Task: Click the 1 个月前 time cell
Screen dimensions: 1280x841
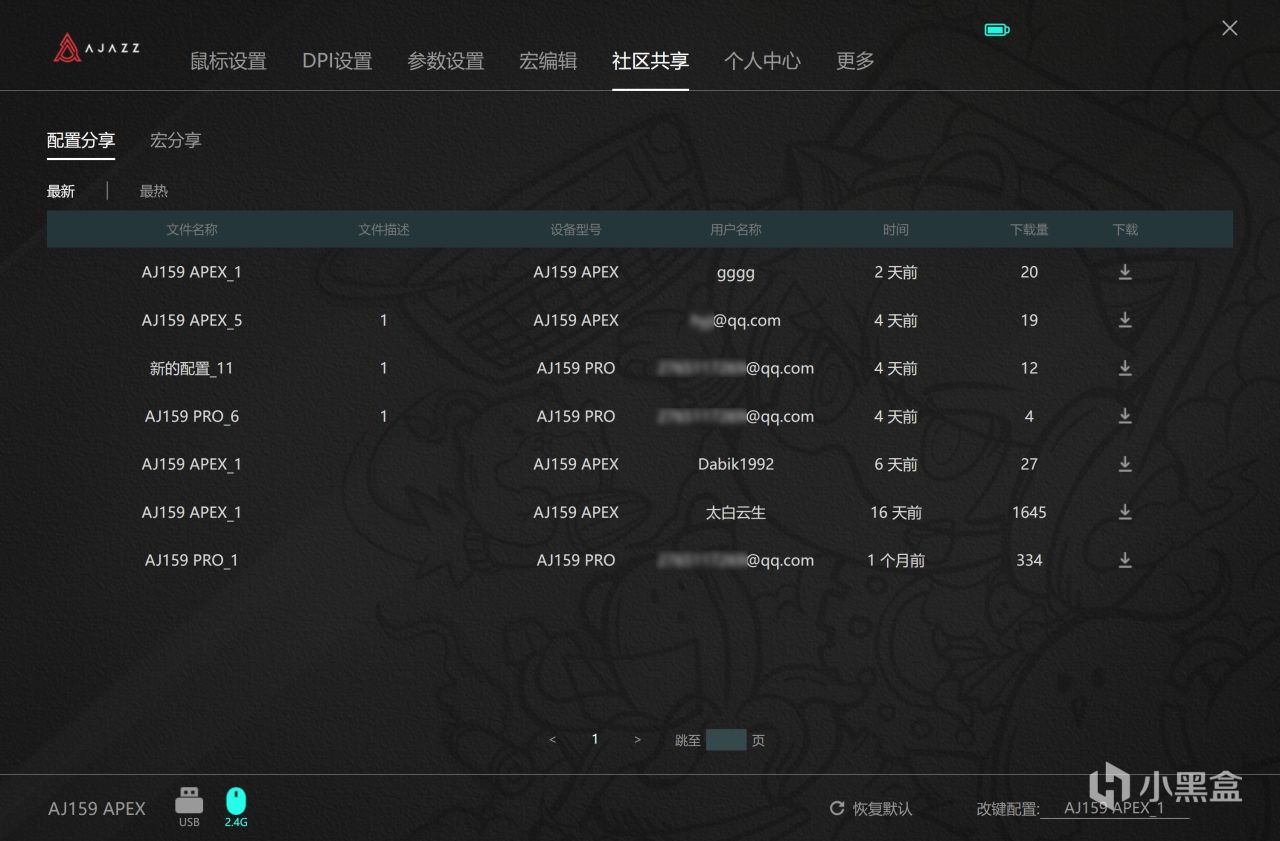Action: coord(896,560)
